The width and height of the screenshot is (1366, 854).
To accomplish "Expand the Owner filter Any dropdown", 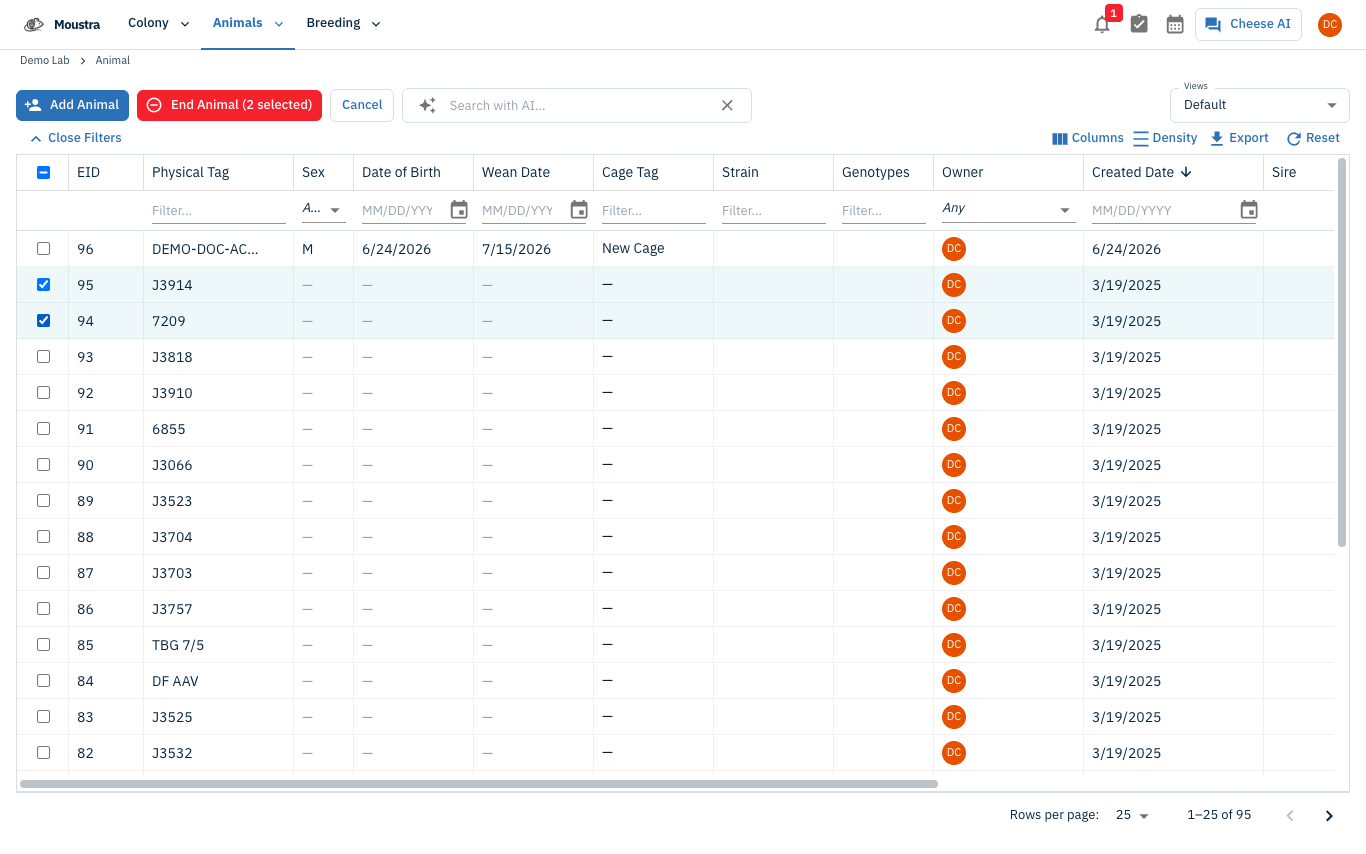I will [1008, 210].
